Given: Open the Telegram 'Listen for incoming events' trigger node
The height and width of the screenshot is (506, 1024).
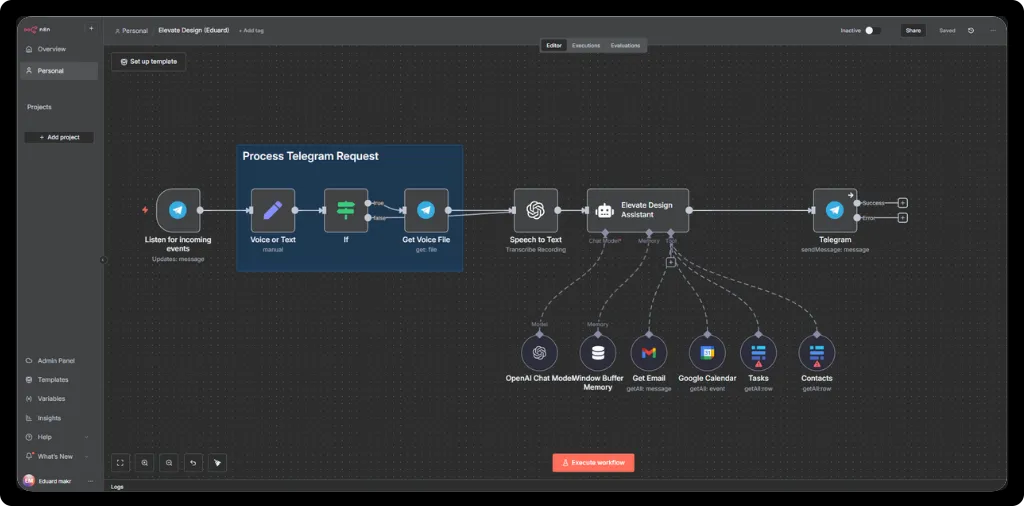Looking at the screenshot, I should [x=178, y=210].
